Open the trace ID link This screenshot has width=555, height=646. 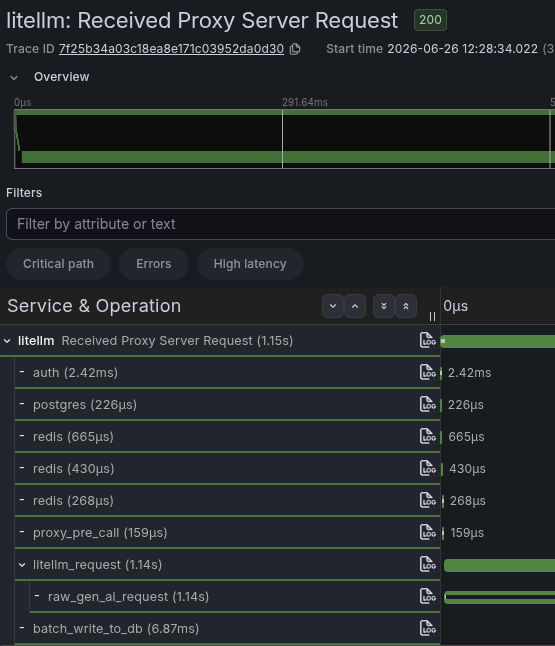(171, 49)
